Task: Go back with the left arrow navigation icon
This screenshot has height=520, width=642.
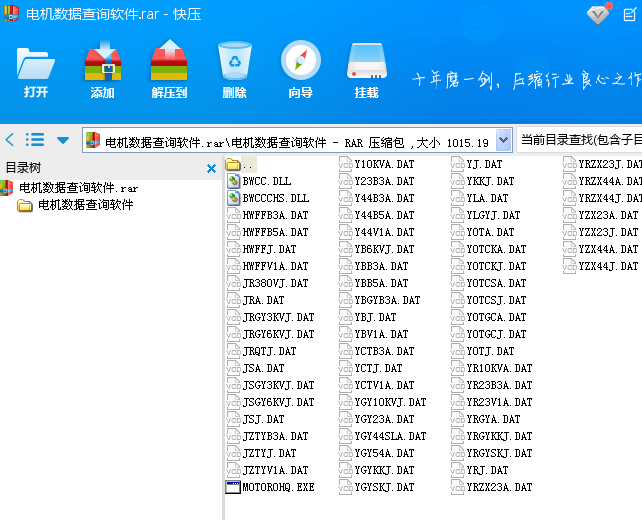Action: coord(10,140)
